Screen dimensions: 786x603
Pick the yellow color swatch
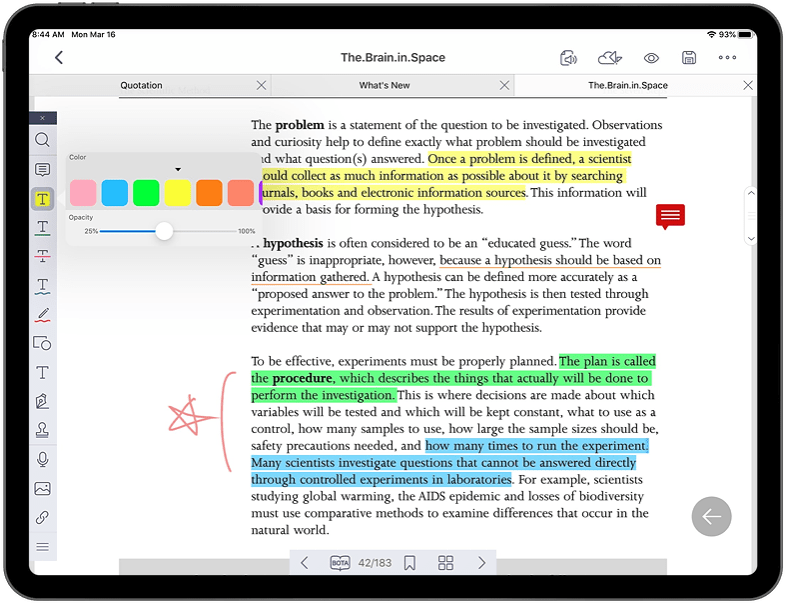click(x=178, y=193)
